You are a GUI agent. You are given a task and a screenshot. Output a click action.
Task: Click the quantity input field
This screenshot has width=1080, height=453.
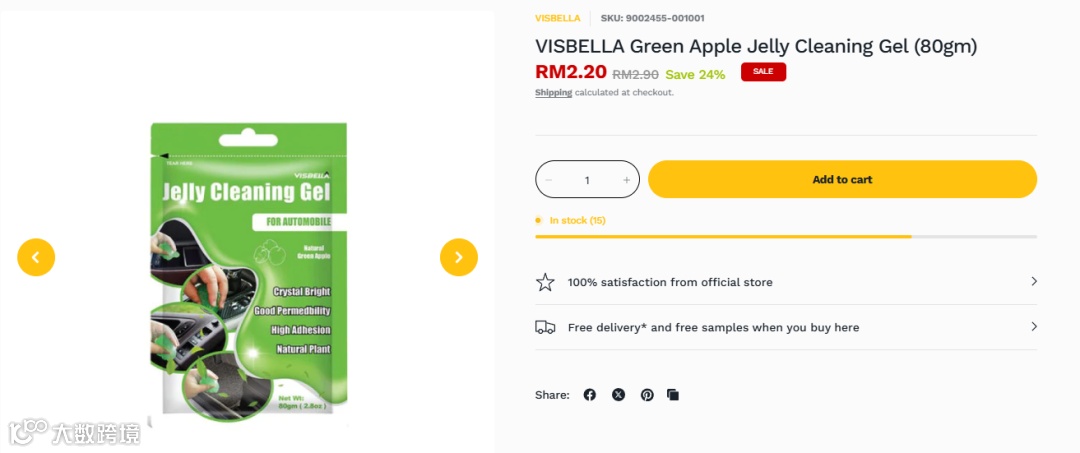coord(587,180)
